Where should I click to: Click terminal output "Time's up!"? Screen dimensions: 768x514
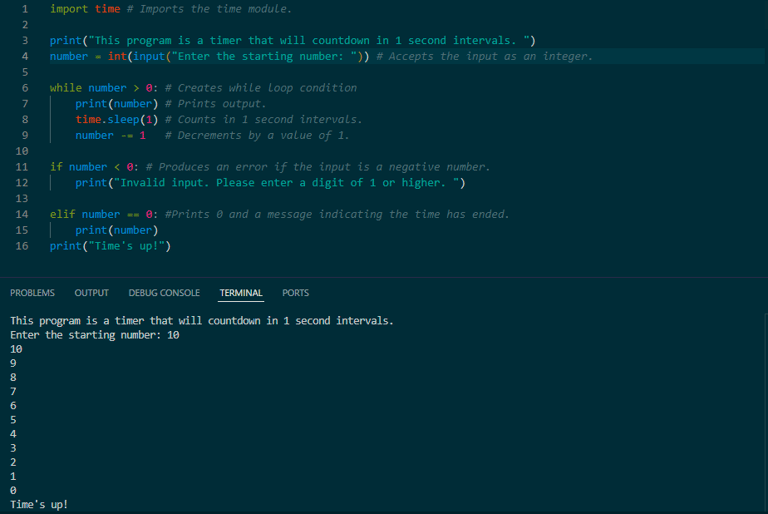[x=39, y=504]
